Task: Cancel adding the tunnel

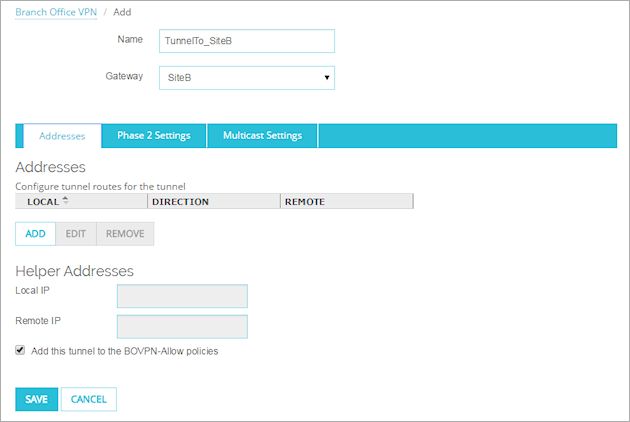Action: 89,399
